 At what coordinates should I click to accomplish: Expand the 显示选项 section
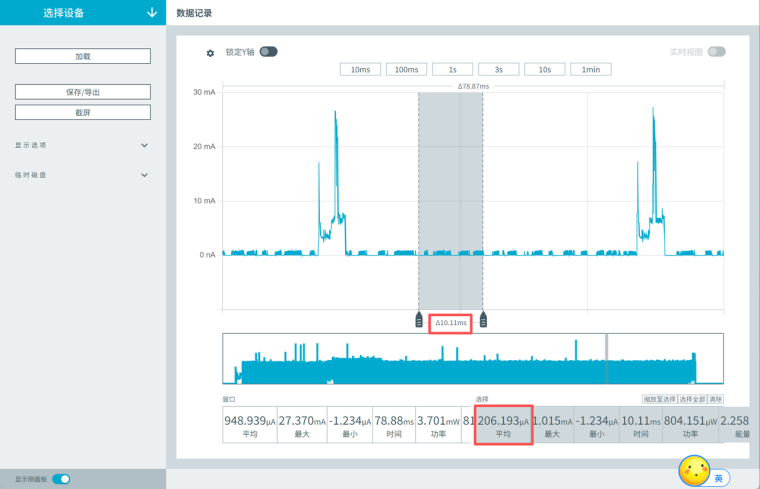click(x=81, y=145)
